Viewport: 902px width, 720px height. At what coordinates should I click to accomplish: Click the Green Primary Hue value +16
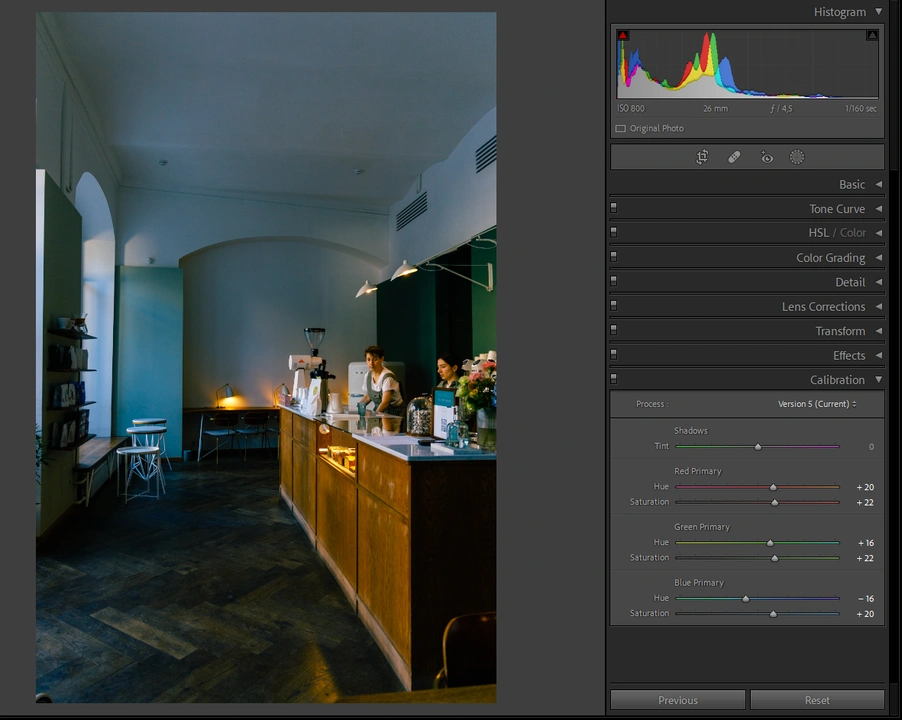coord(865,543)
